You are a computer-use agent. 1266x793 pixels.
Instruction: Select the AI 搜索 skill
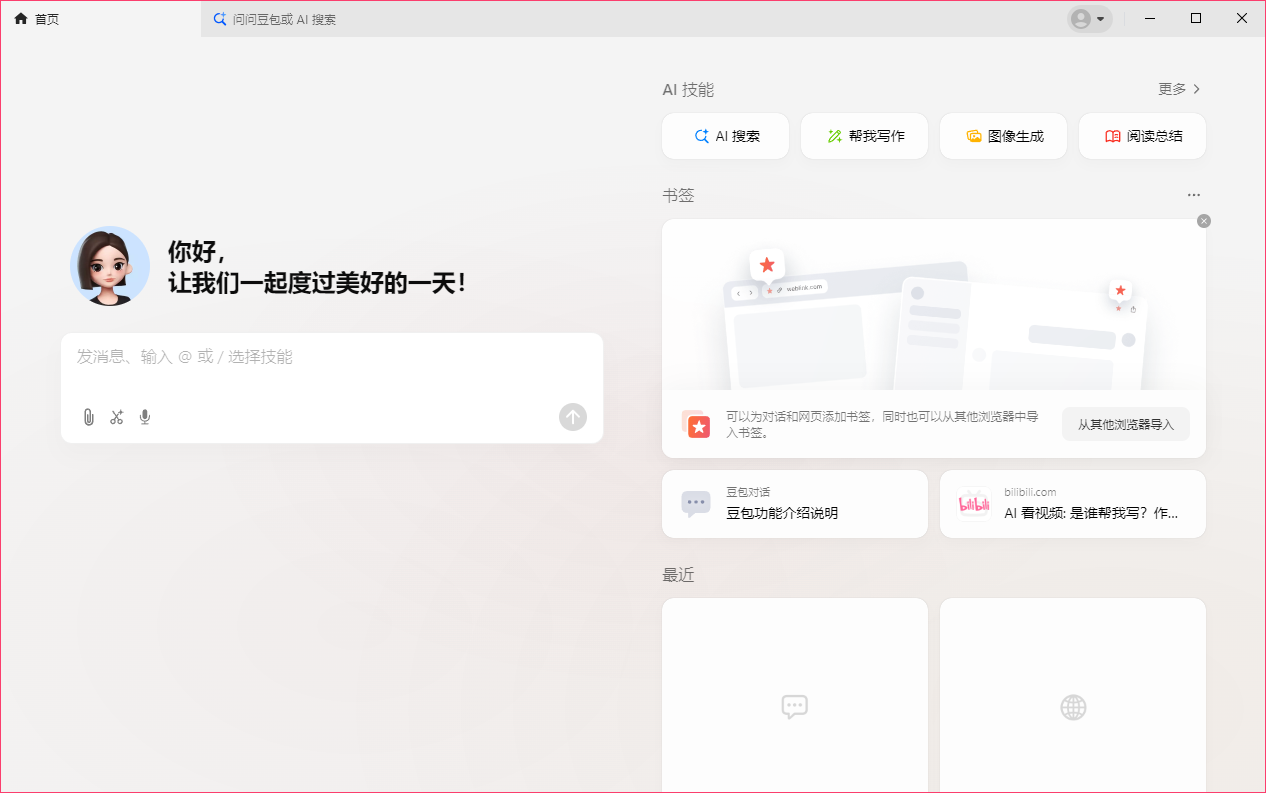pyautogui.click(x=725, y=136)
